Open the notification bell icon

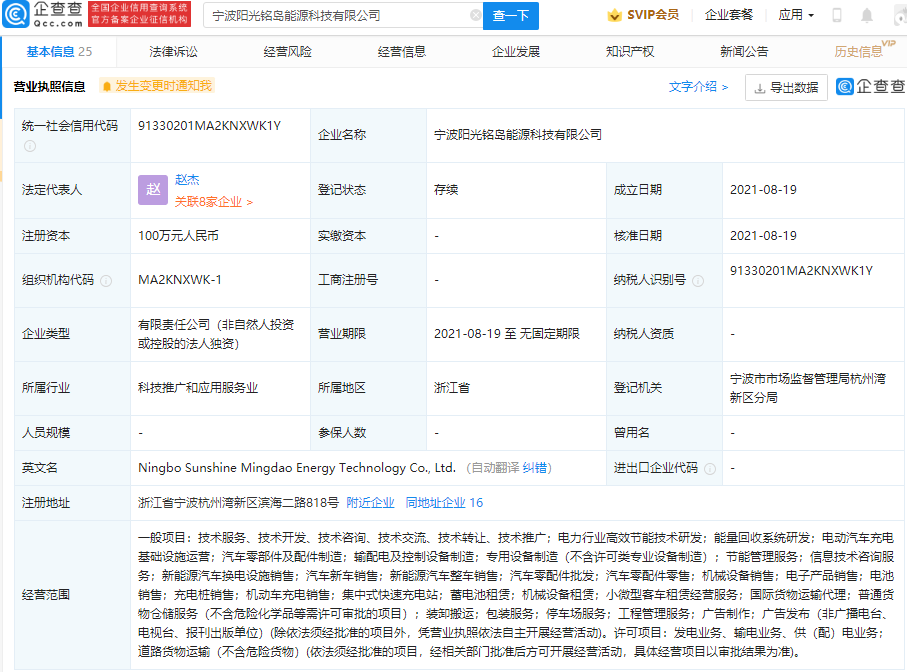(865, 14)
